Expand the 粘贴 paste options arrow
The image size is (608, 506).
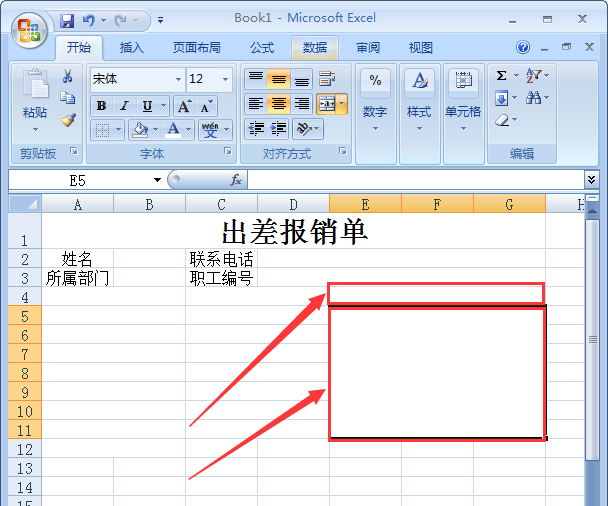(35, 129)
